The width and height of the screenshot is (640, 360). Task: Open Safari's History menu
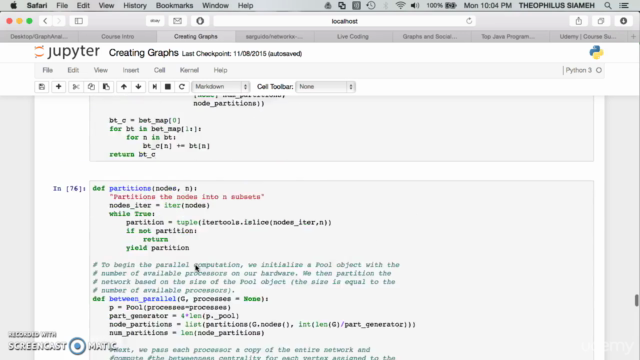click(x=135, y=5)
